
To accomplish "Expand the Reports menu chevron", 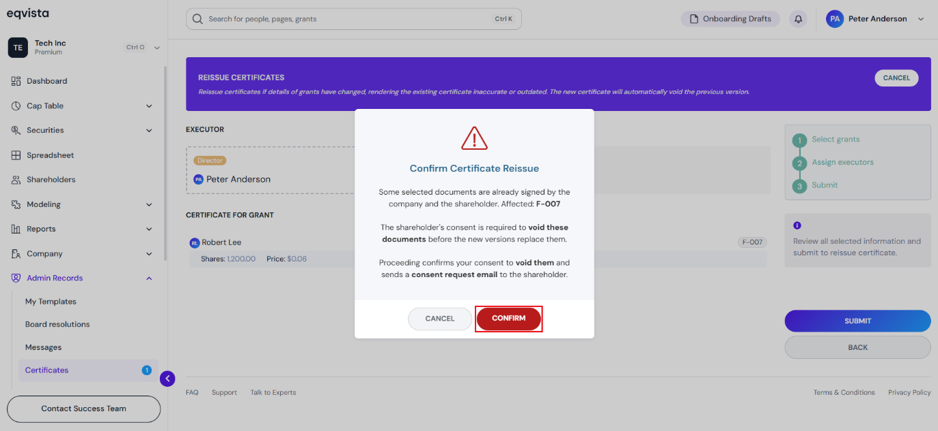I will point(149,229).
